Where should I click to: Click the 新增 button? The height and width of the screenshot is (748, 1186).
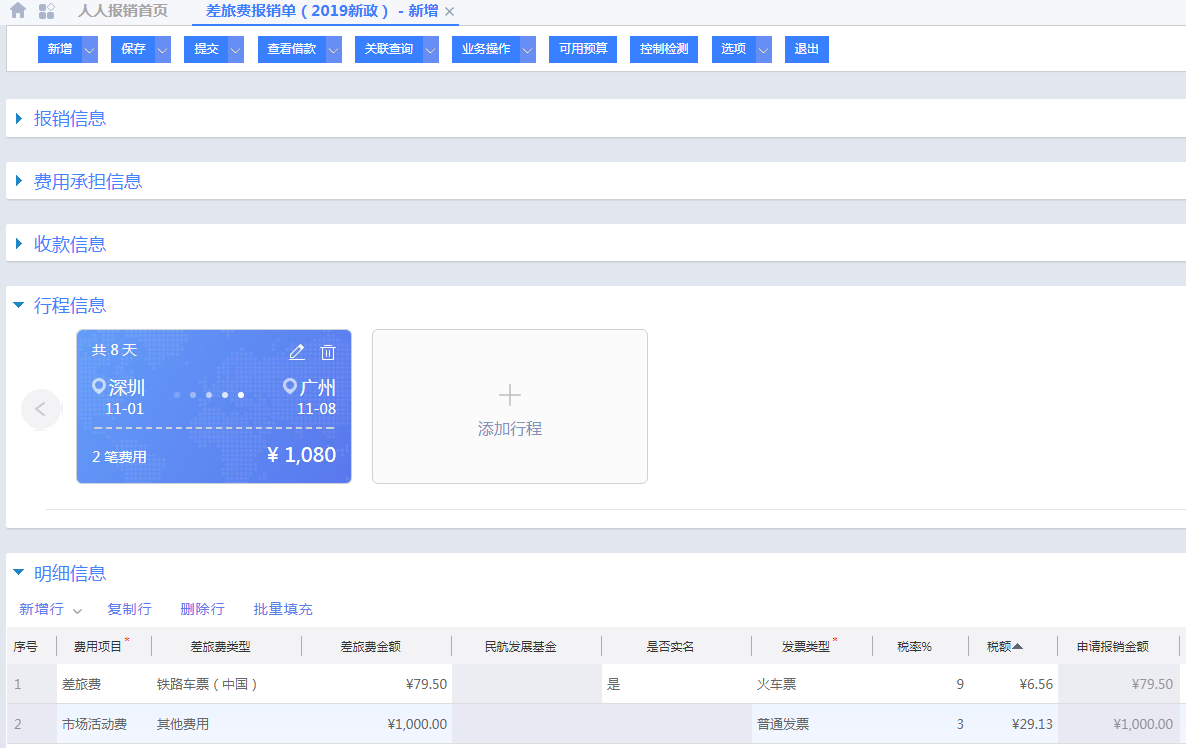[60, 49]
